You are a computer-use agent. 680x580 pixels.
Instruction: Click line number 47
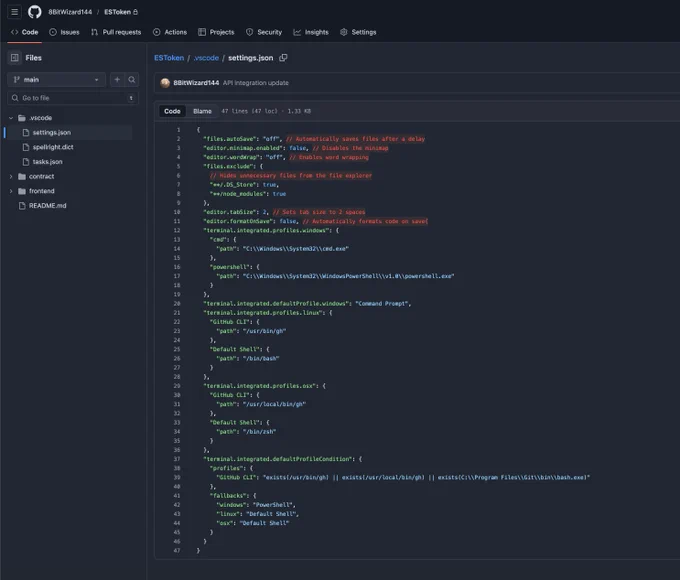[177, 551]
